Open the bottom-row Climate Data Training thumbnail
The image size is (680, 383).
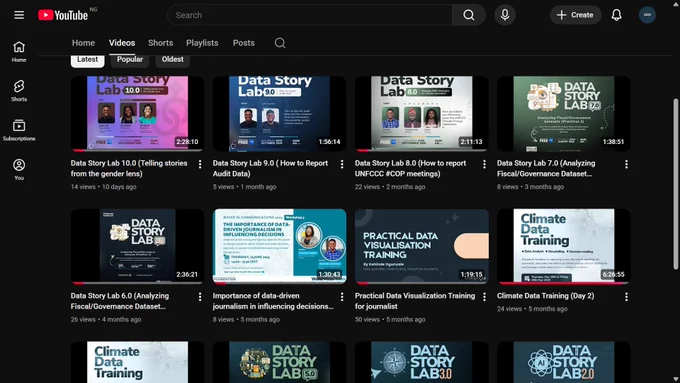[137, 362]
